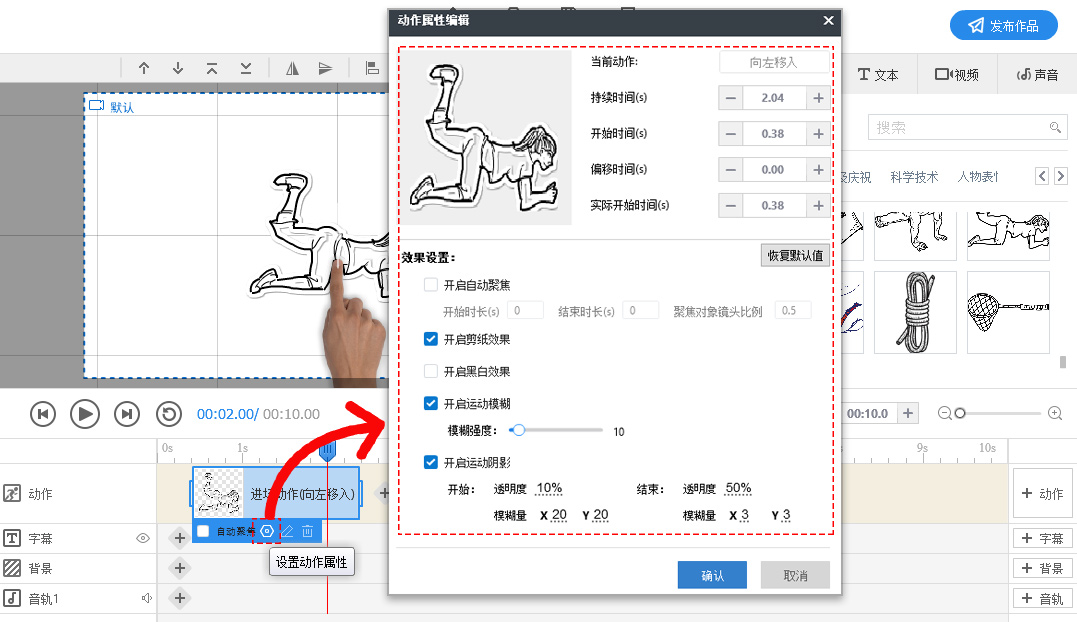The height and width of the screenshot is (622, 1077).
Task: Click the pencil icon to edit the action
Action: (287, 531)
